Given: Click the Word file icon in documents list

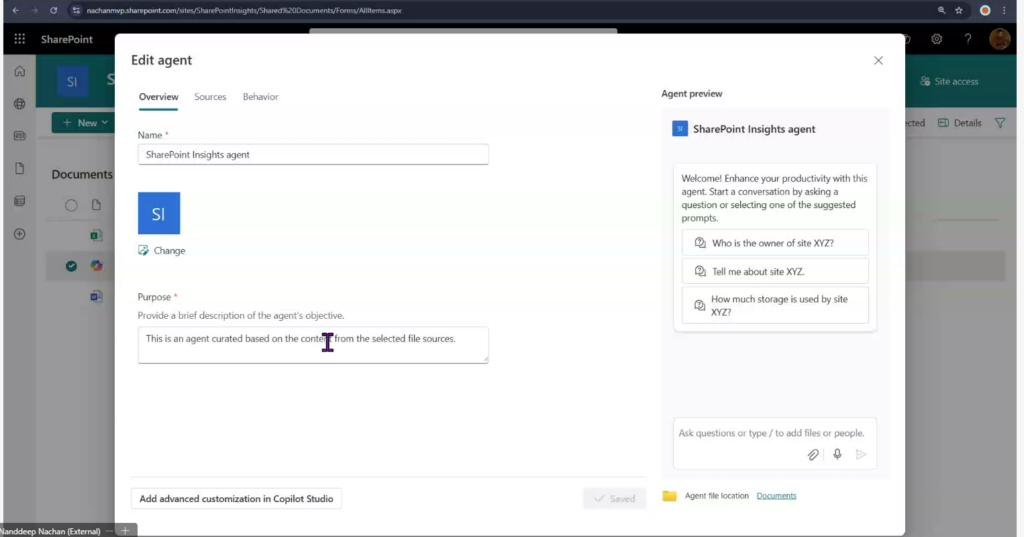Looking at the screenshot, I should pyautogui.click(x=96, y=297).
